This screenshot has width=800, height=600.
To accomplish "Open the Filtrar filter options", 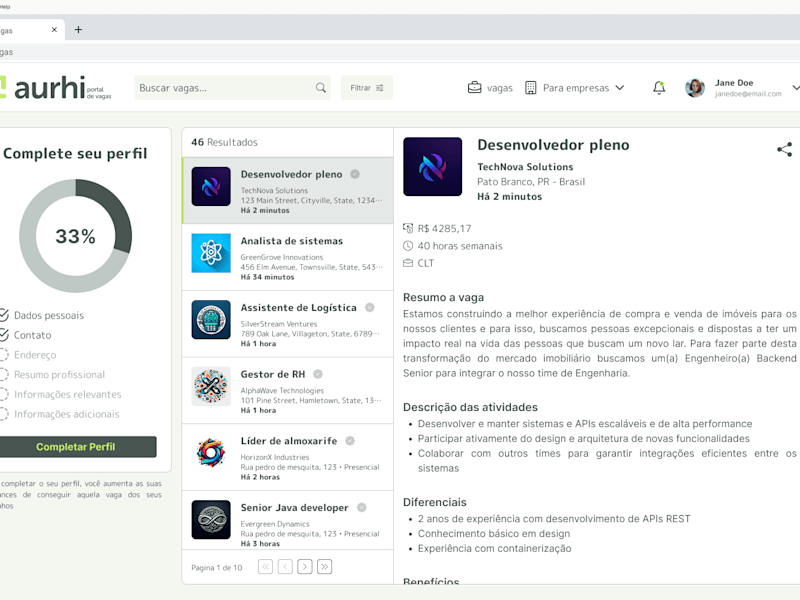I will click(366, 88).
